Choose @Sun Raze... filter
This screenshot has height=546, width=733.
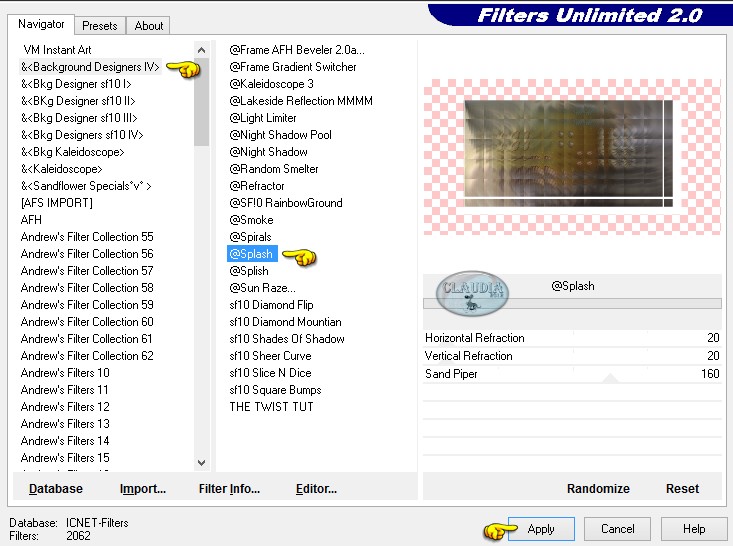(262, 288)
